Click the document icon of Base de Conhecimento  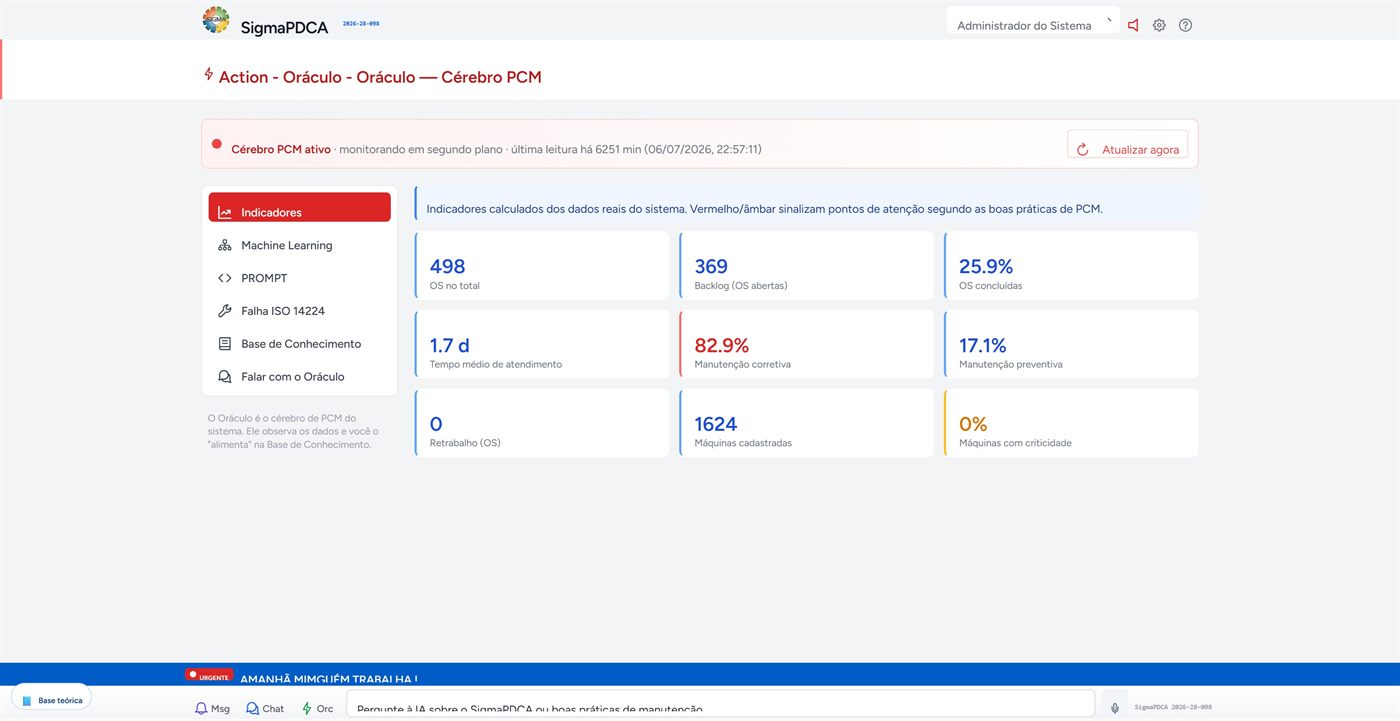point(225,344)
